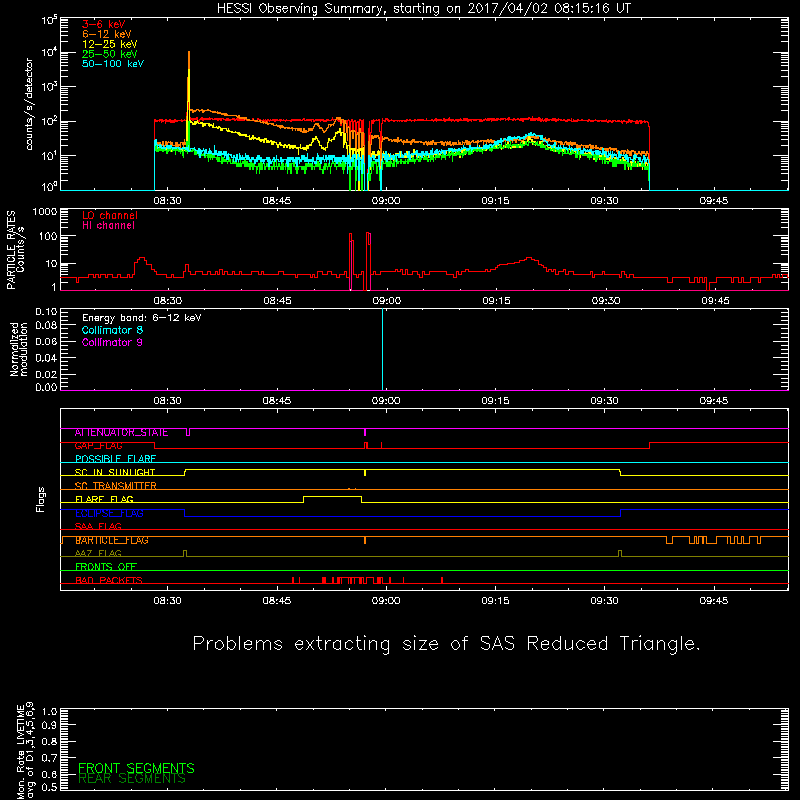Viewport: 800px width, 800px height.
Task: Click the 08:45 tick label under the particle rates plot
Action: (278, 301)
